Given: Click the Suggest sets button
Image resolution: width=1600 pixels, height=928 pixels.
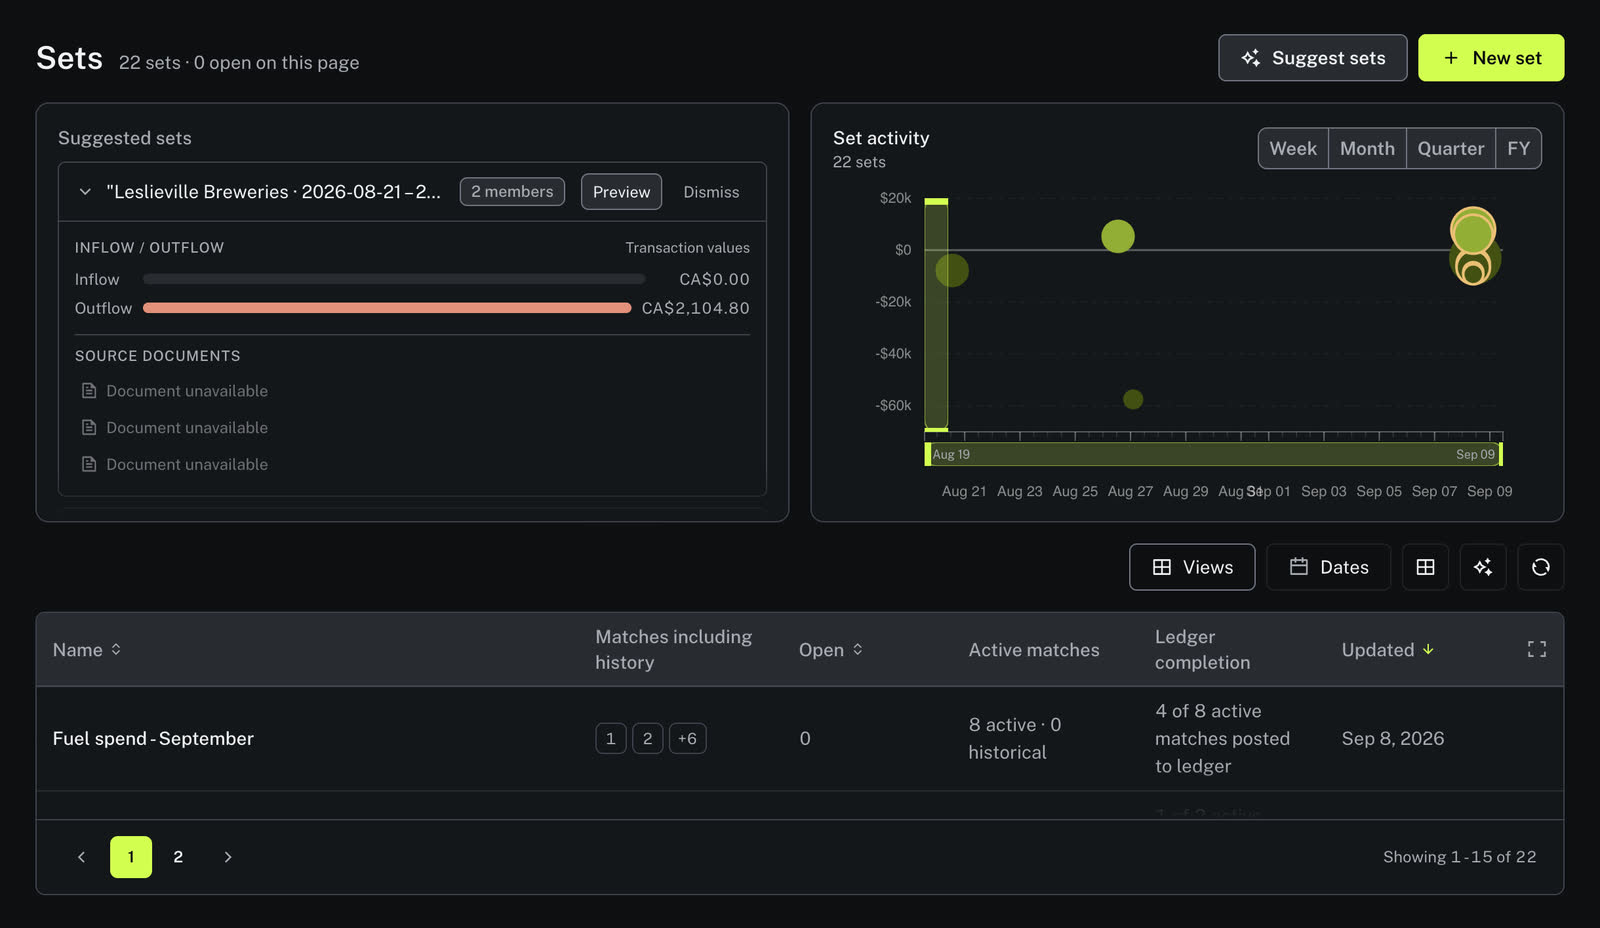Looking at the screenshot, I should [x=1312, y=58].
